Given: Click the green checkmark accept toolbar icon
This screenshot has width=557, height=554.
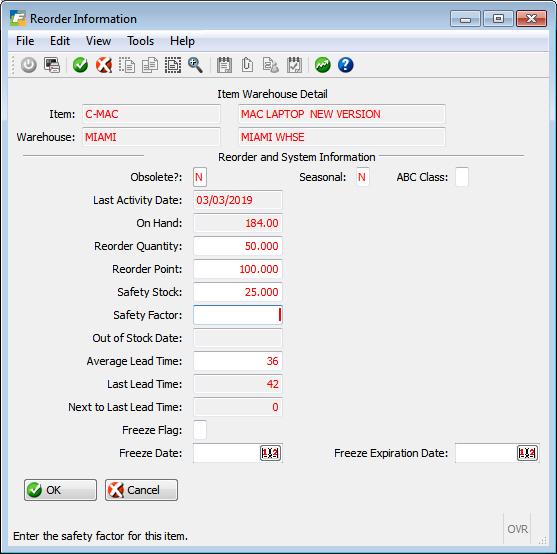Looking at the screenshot, I should click(80, 65).
